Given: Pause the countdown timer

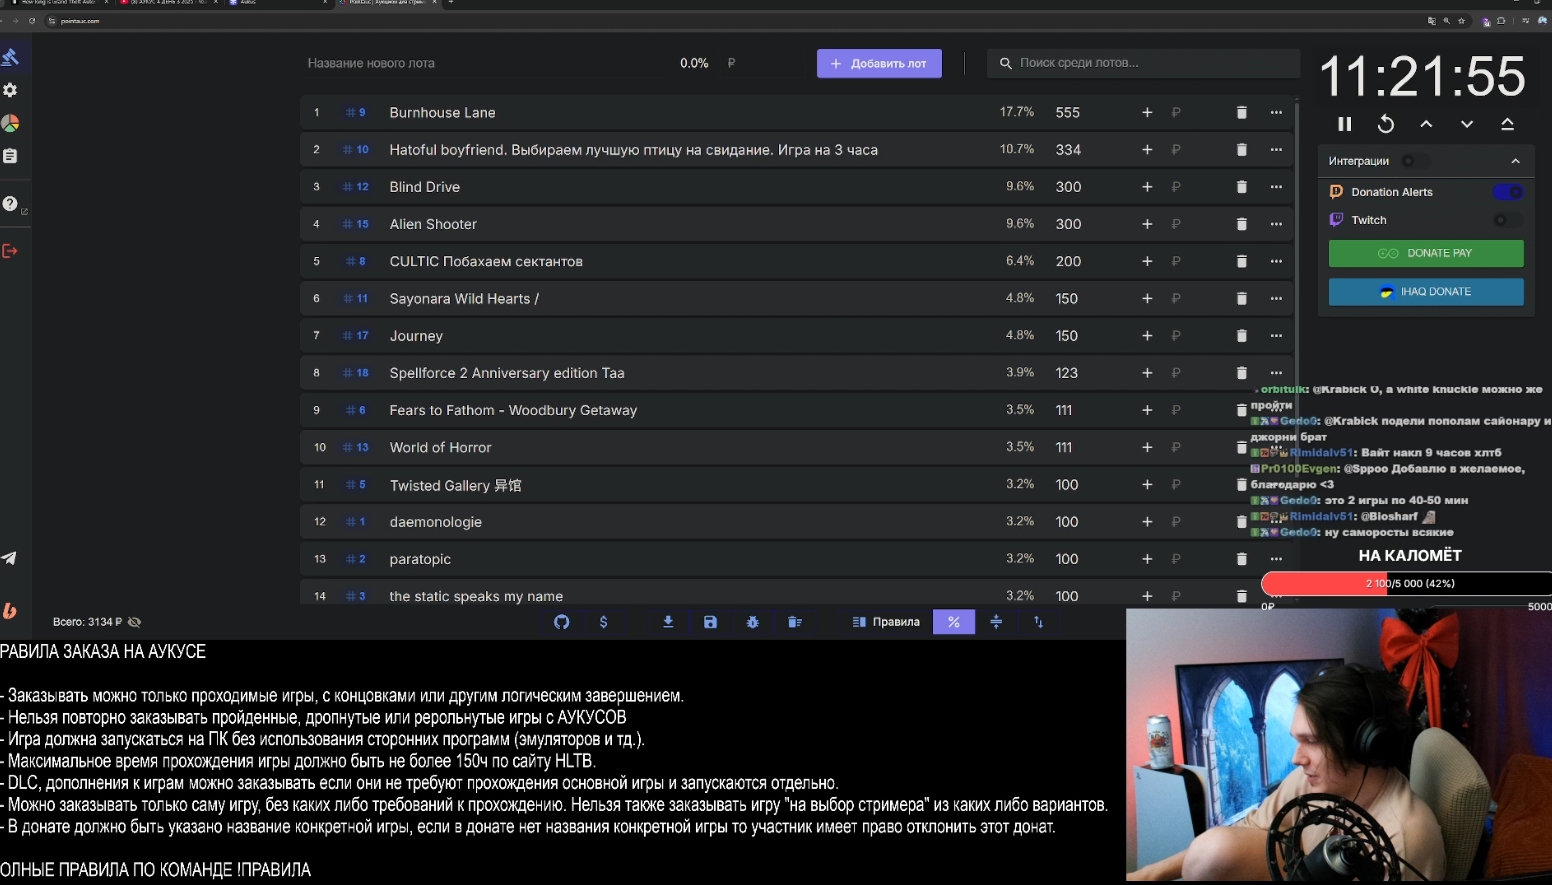Looking at the screenshot, I should point(1345,124).
